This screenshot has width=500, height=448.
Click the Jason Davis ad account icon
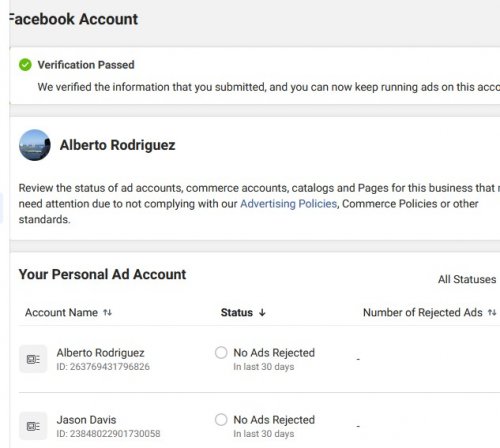[x=33, y=426]
